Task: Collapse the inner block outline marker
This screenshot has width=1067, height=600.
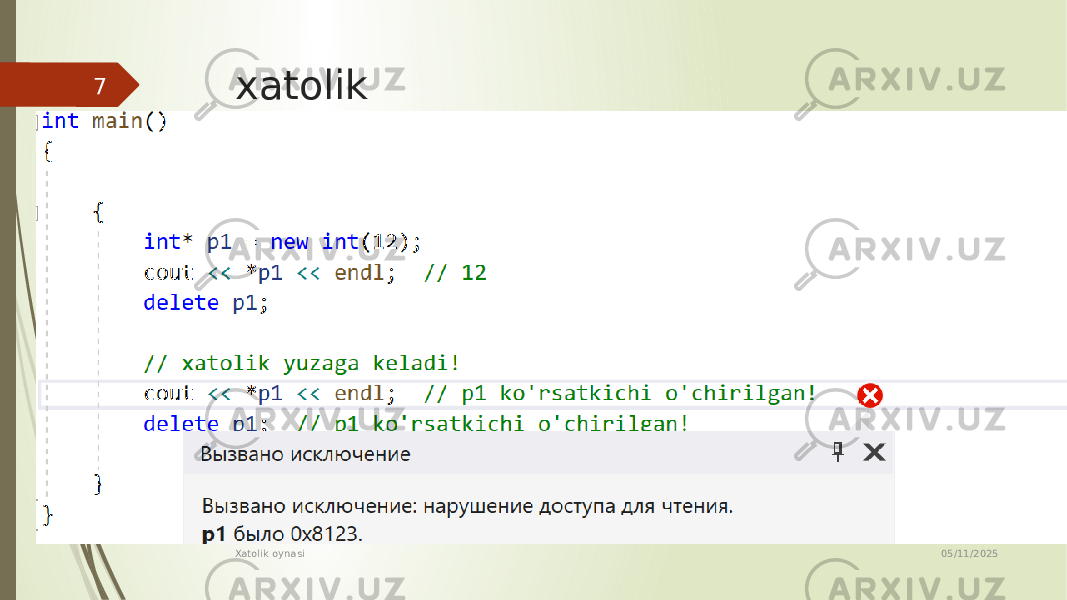Action: 38,214
